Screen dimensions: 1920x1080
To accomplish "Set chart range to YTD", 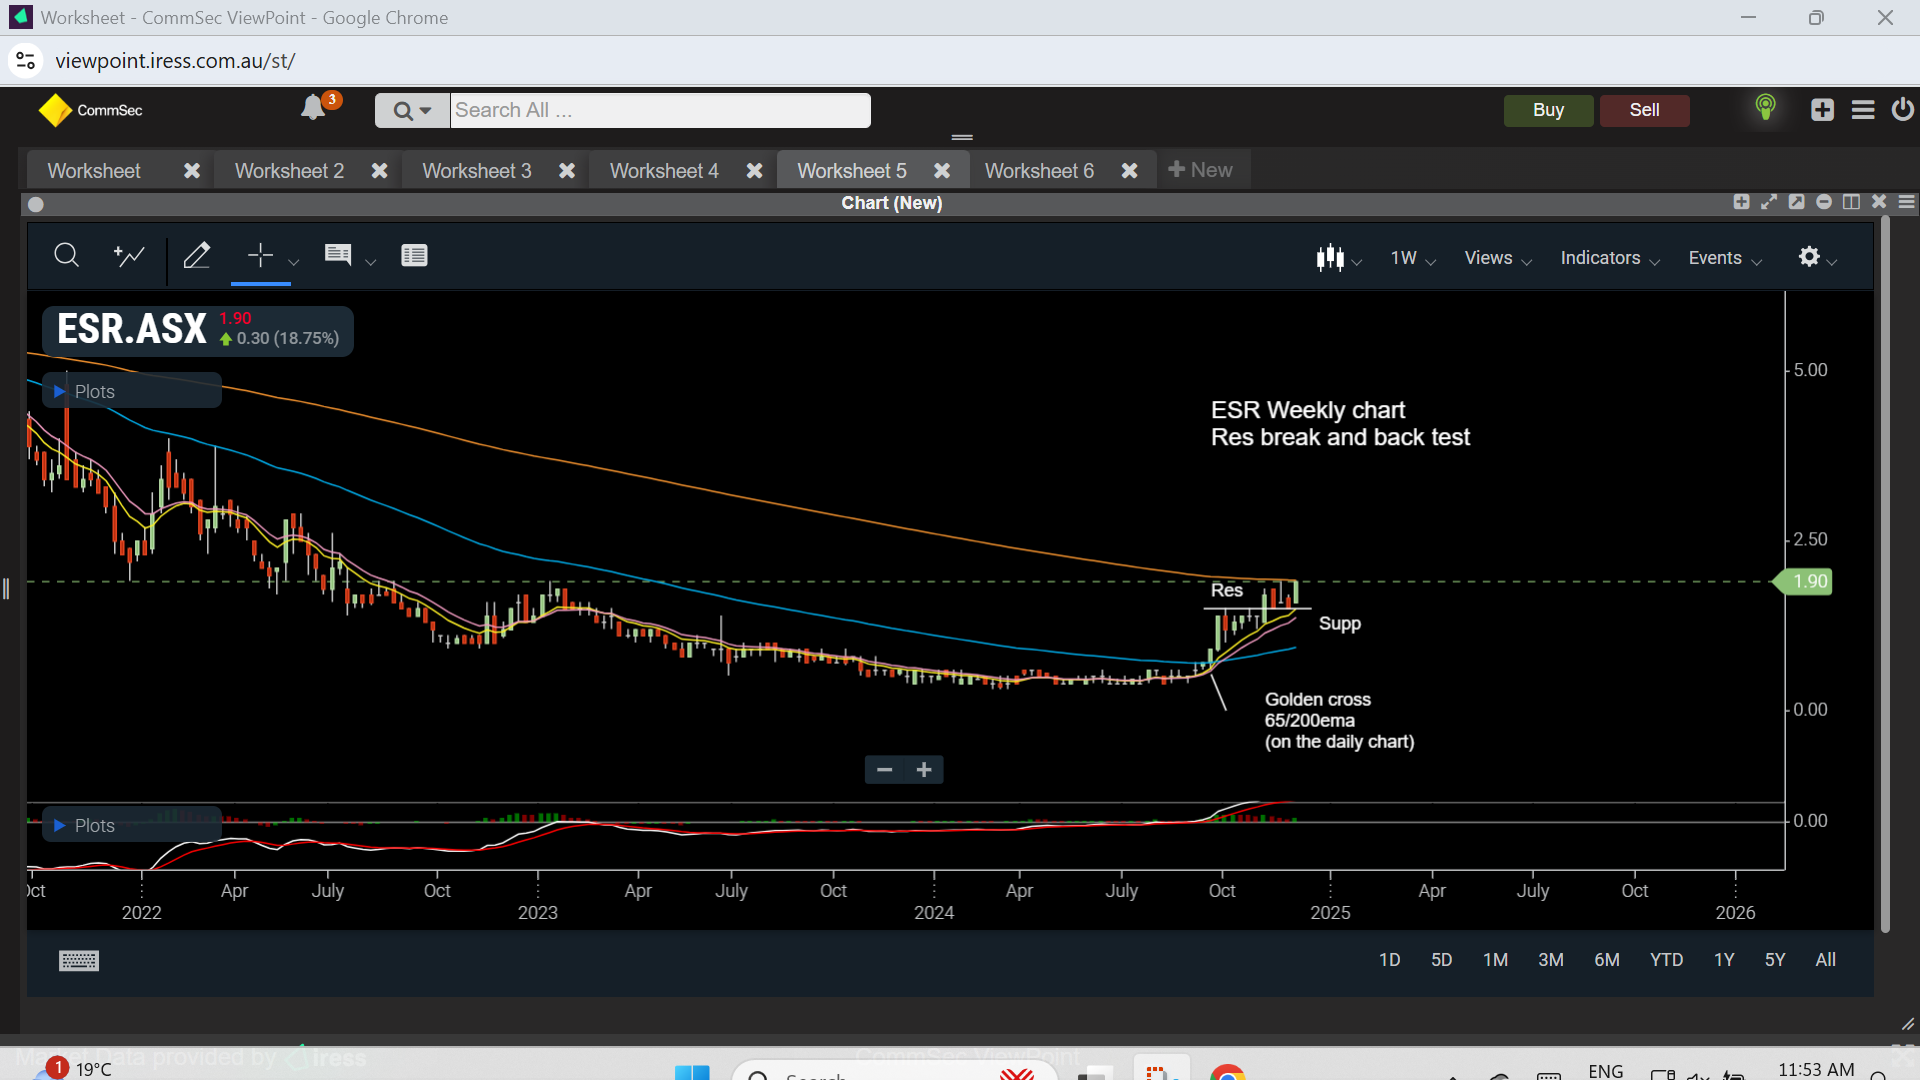I will pyautogui.click(x=1667, y=960).
